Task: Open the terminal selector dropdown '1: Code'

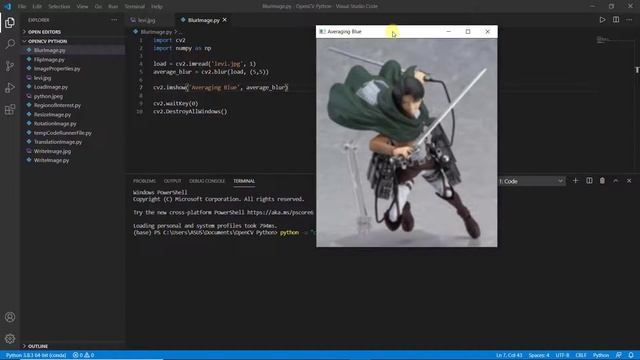Action: [x=531, y=181]
